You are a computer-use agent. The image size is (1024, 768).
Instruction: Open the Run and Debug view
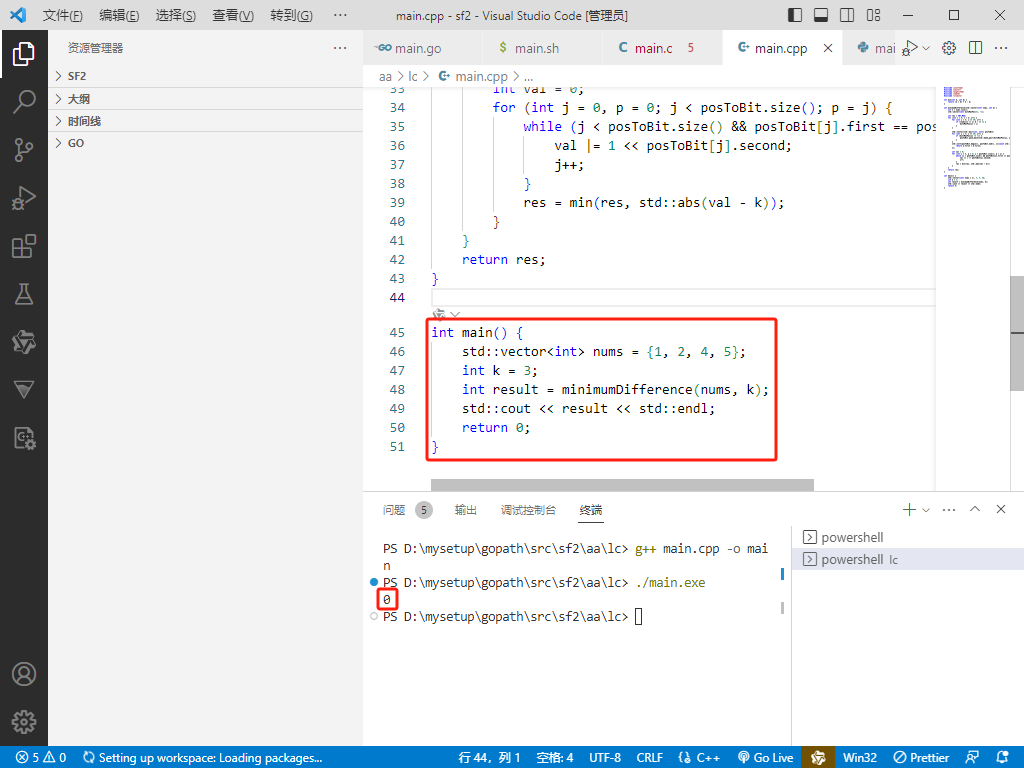pos(24,198)
